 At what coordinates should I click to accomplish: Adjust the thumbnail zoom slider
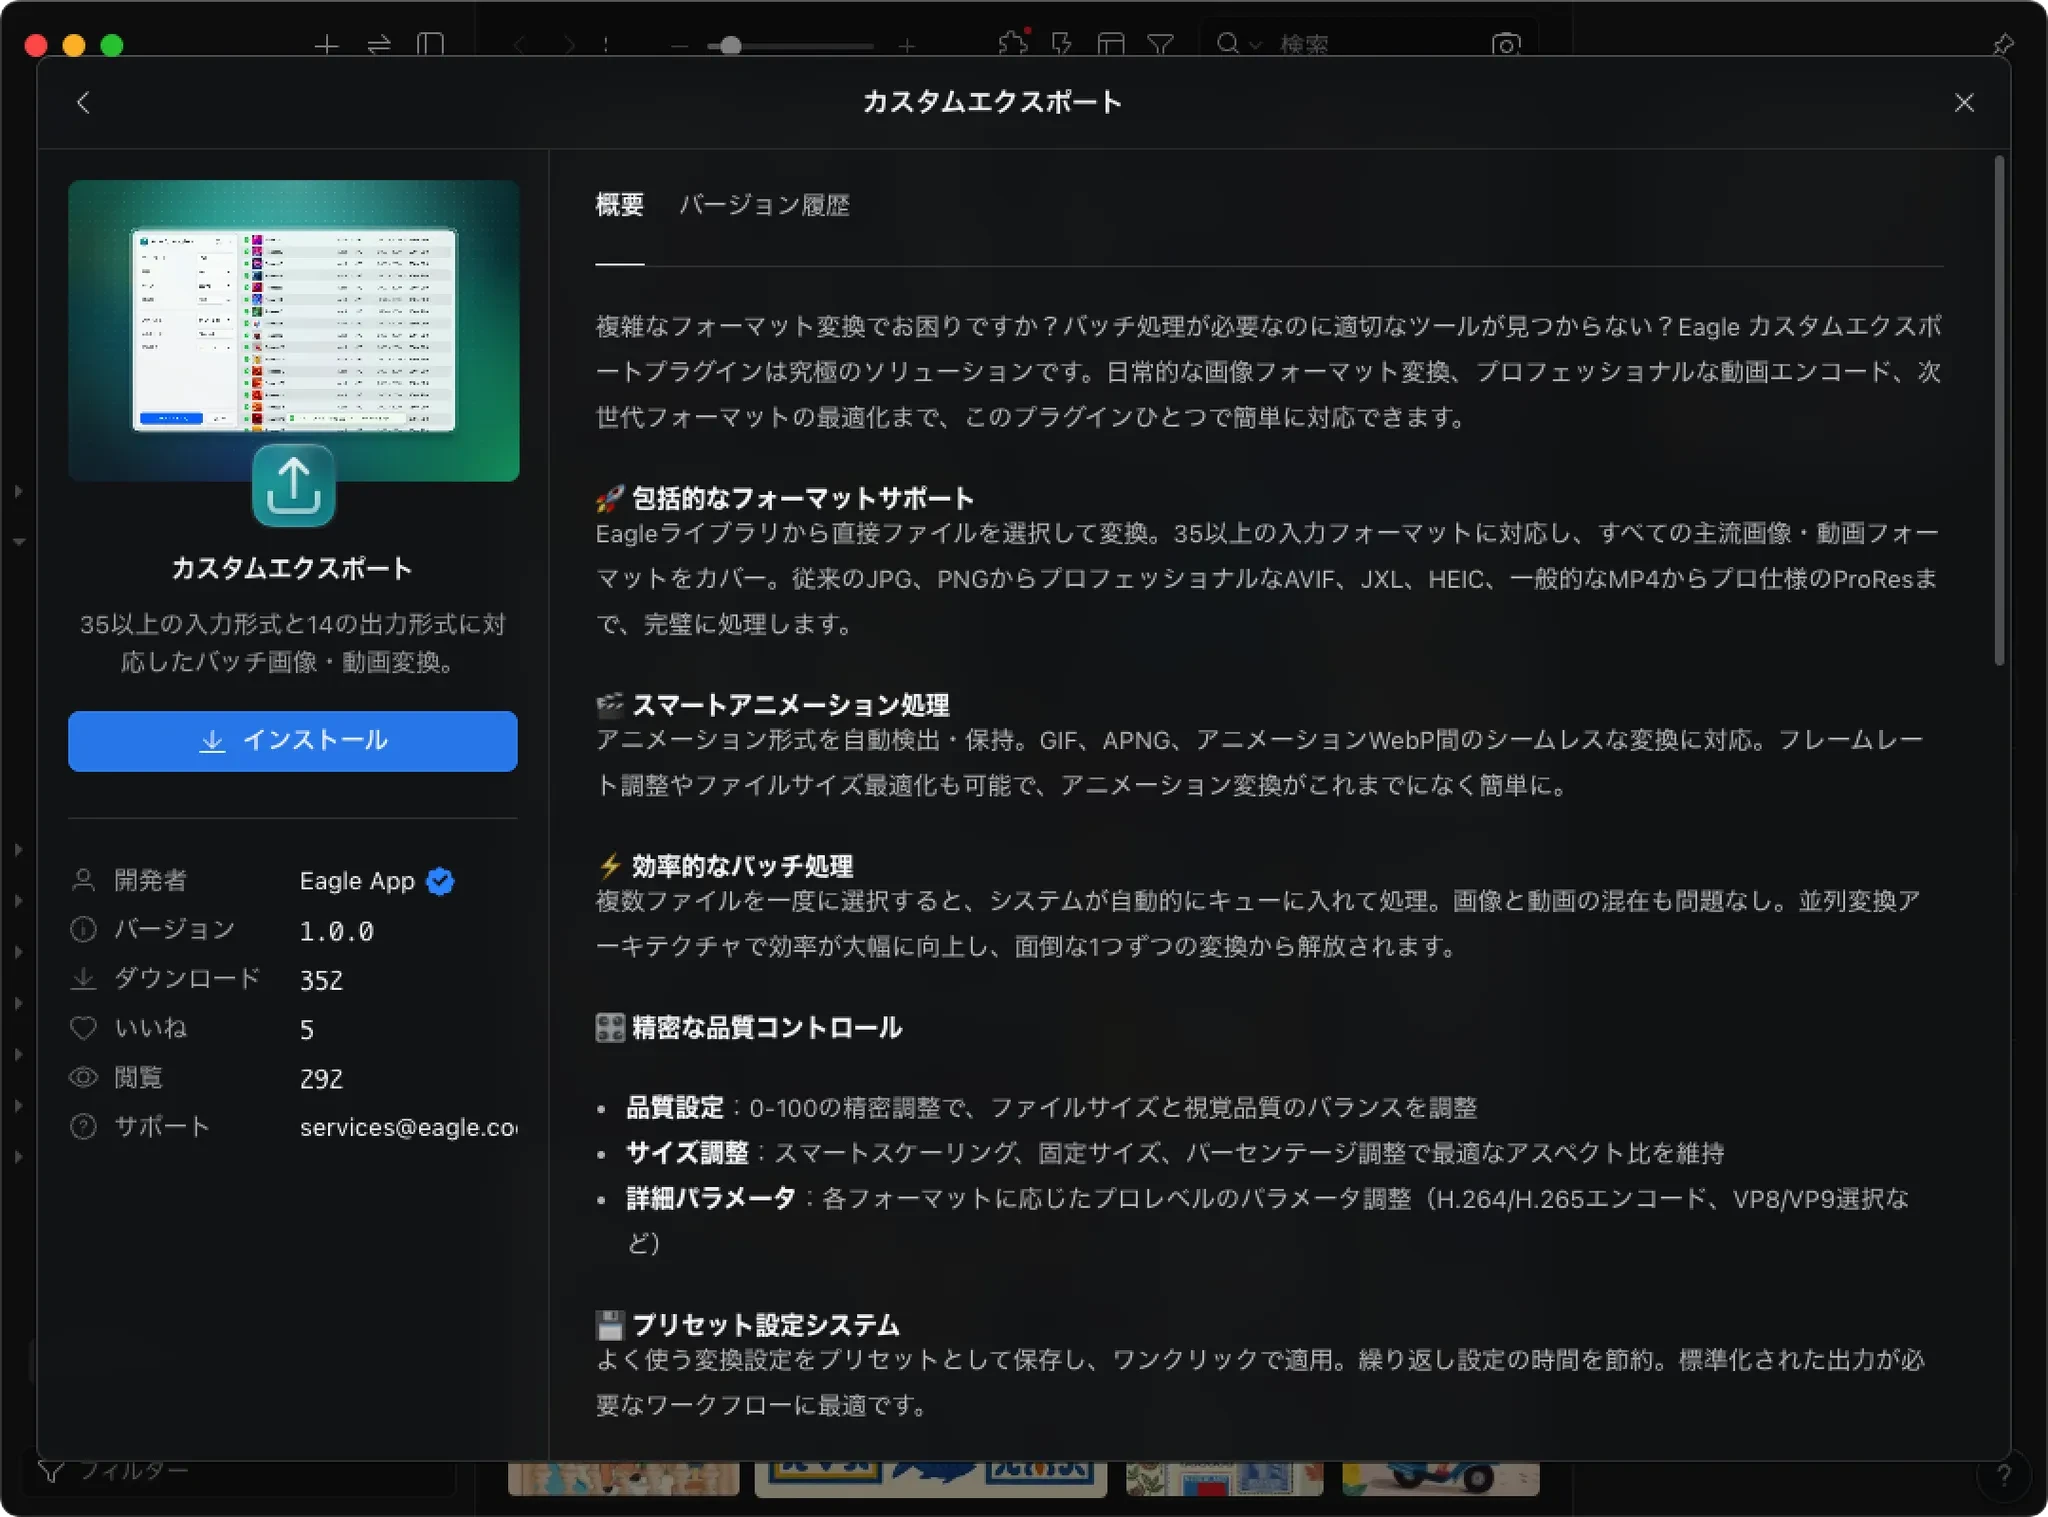point(790,46)
